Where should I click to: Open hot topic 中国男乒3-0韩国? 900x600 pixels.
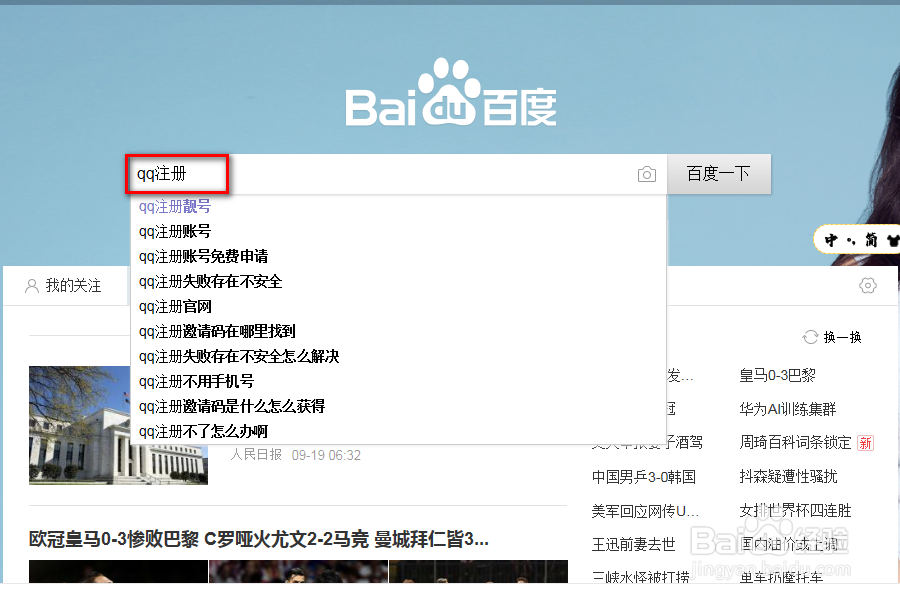[643, 477]
